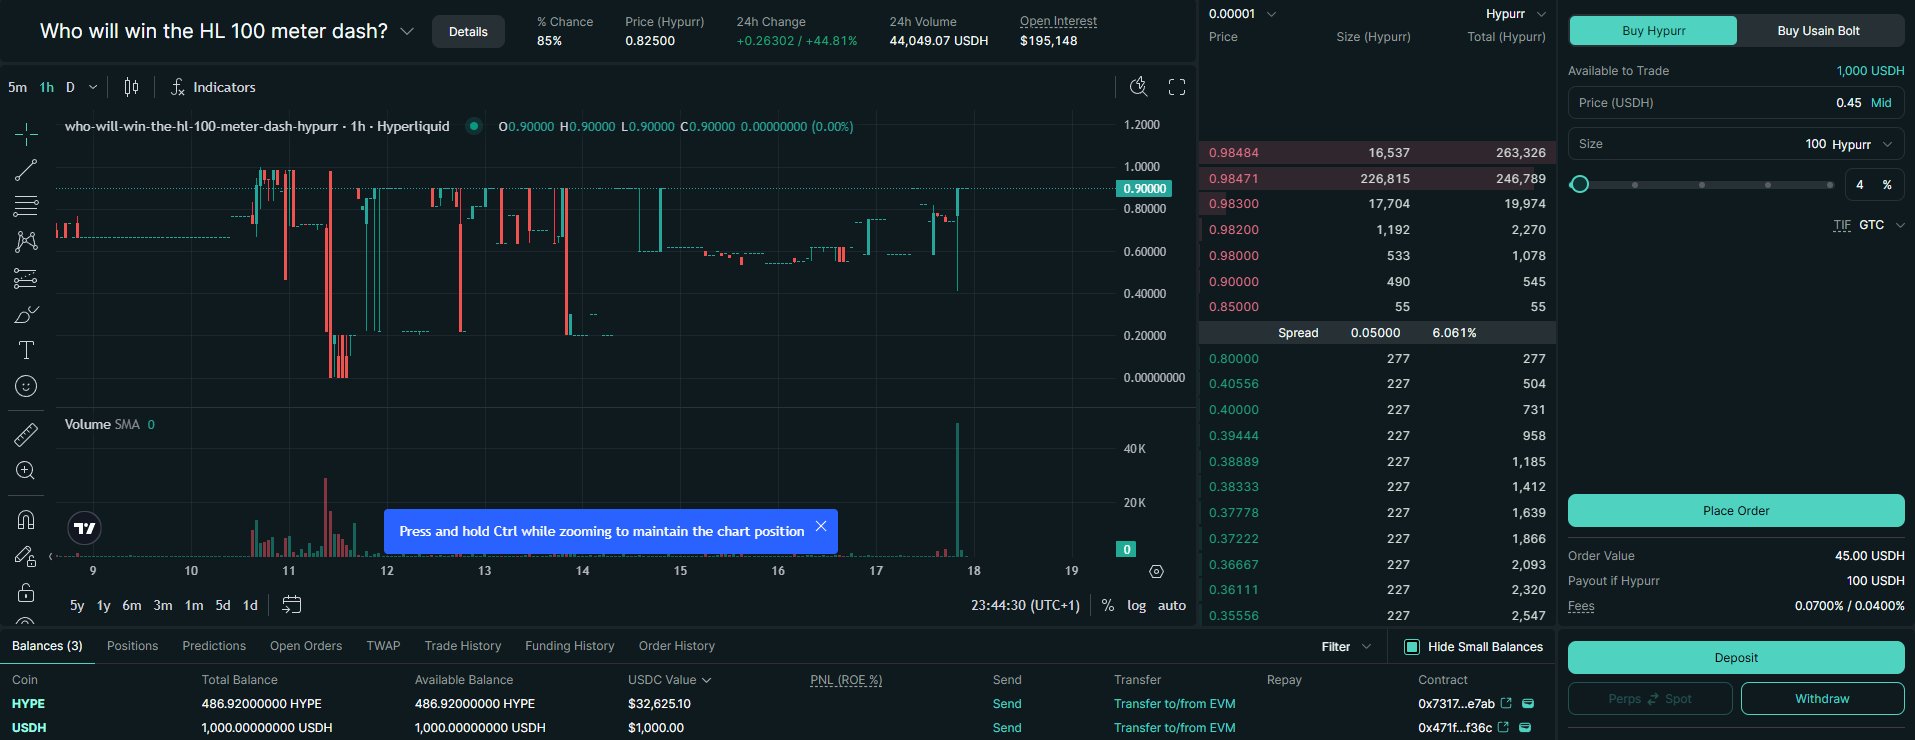Switch to the Trade History tab
1915x740 pixels.
click(463, 646)
